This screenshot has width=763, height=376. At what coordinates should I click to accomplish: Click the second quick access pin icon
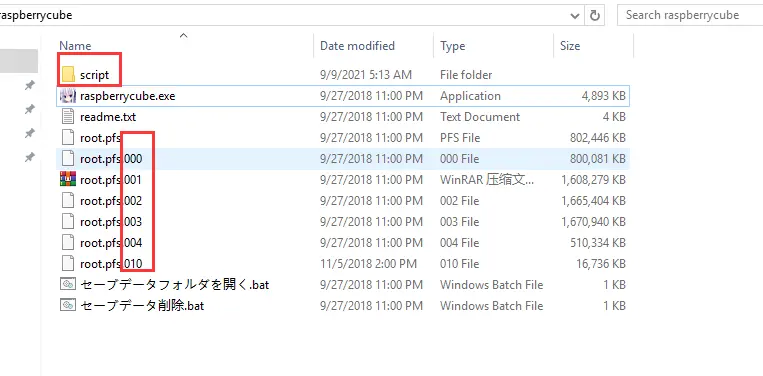coord(30,110)
